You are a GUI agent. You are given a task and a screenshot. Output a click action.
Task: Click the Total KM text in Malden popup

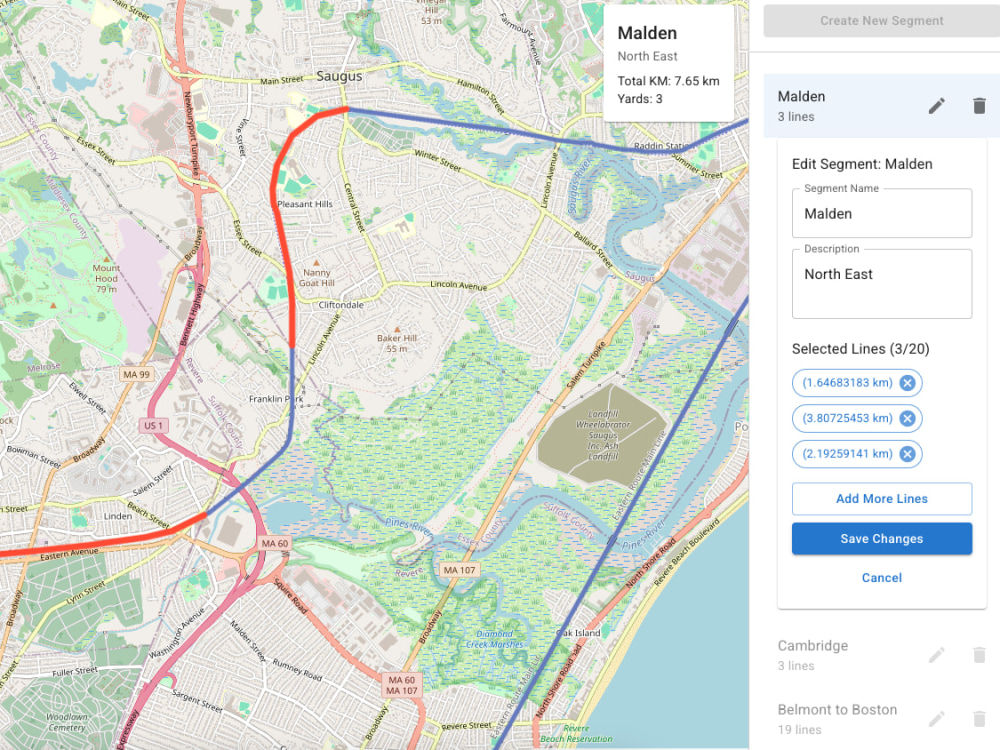tap(668, 81)
